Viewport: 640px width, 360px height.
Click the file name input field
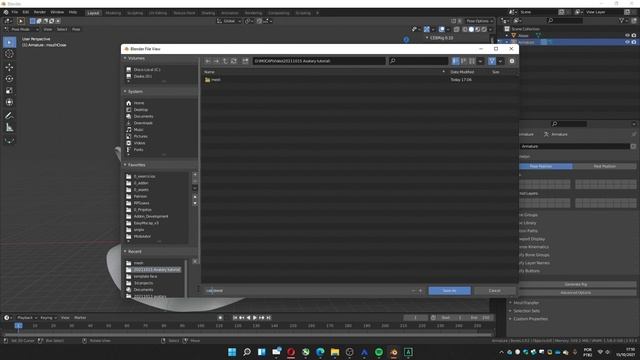(x=306, y=291)
